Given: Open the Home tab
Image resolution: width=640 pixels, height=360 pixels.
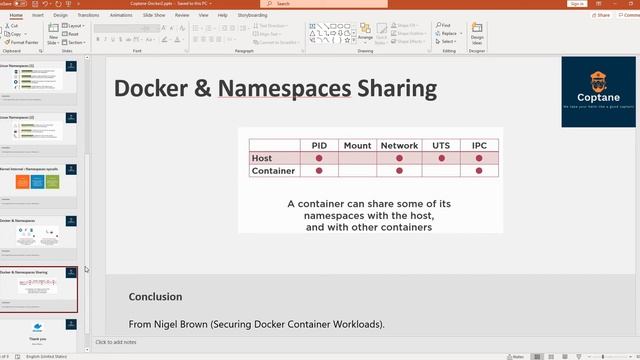Looking at the screenshot, I should pos(16,15).
